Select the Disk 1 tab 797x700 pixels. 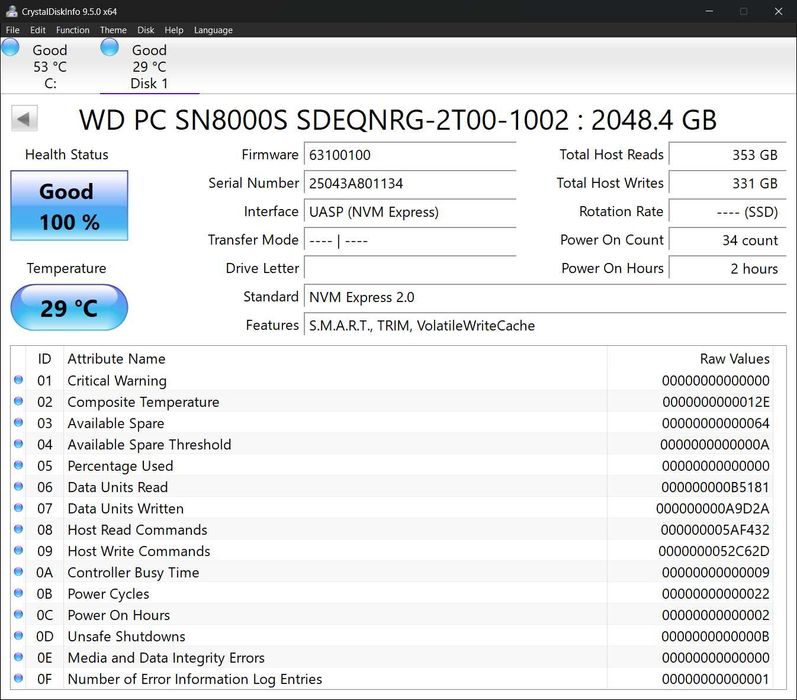click(149, 66)
